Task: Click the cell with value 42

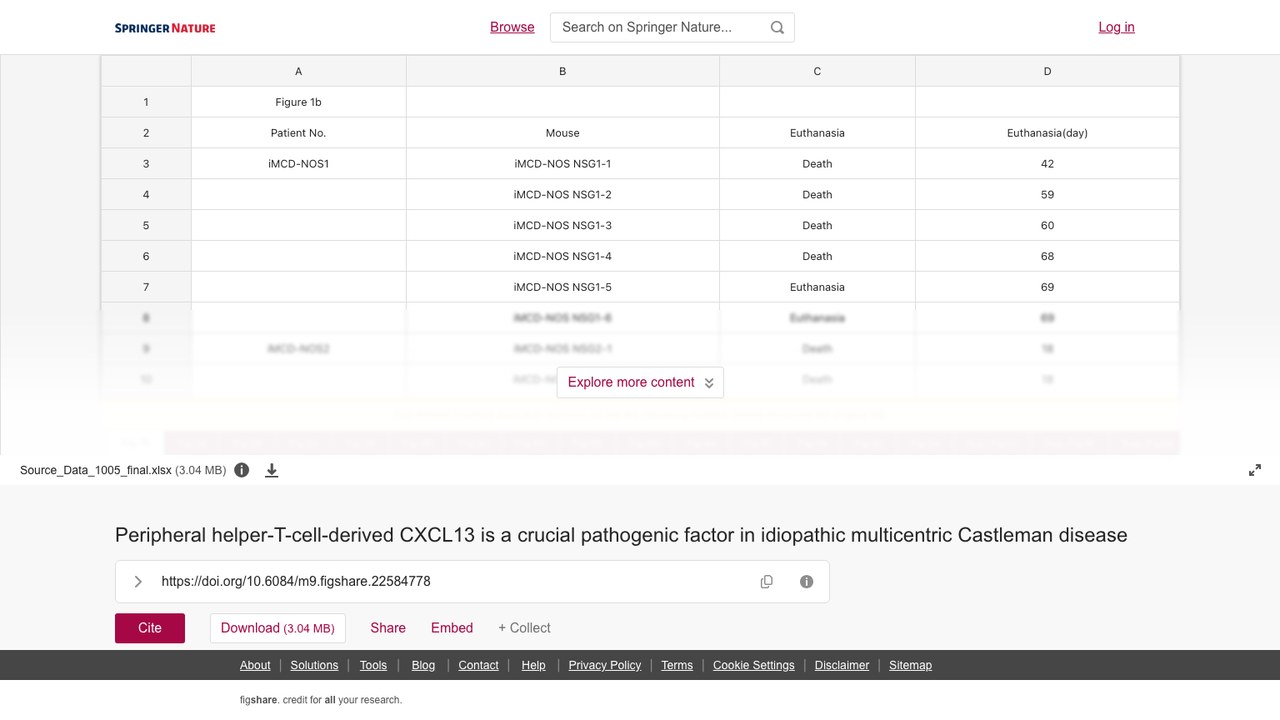Action: [x=1047, y=164]
